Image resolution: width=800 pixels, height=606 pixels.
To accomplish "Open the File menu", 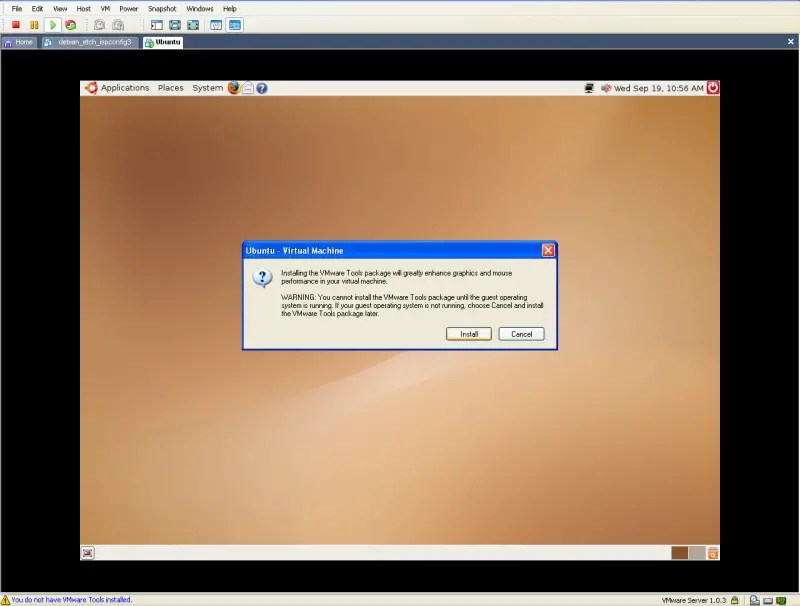I will click(x=17, y=9).
